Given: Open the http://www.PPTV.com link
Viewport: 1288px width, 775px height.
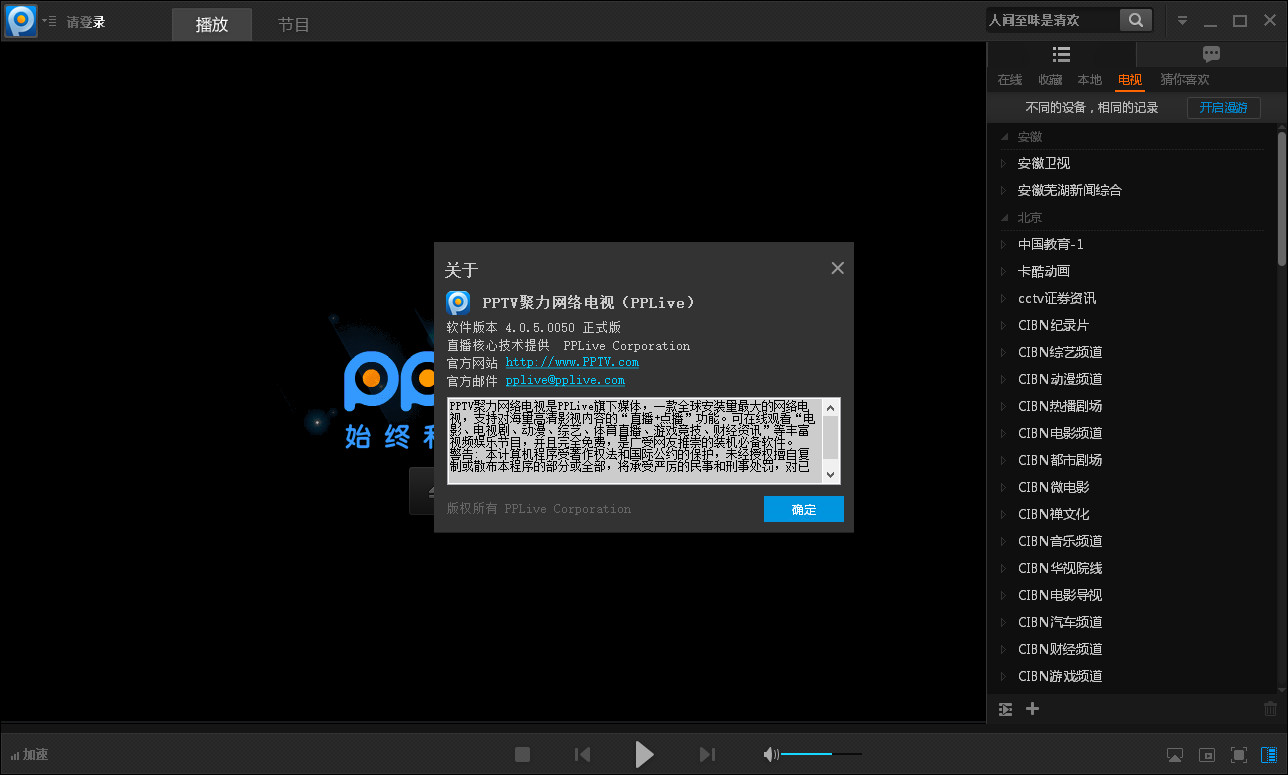Looking at the screenshot, I should click(x=572, y=362).
